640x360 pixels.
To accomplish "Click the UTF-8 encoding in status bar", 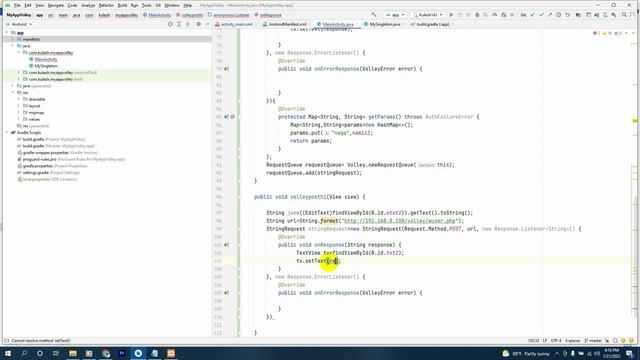I will [556, 341].
